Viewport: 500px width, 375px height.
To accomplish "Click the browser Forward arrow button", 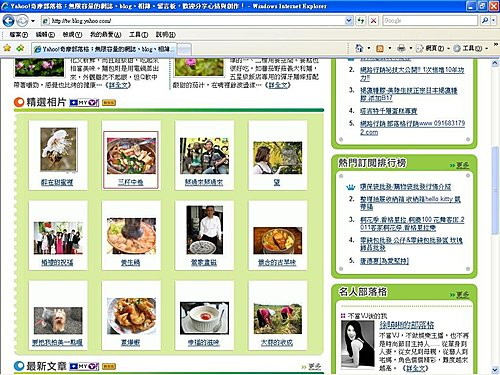I will pos(22,21).
